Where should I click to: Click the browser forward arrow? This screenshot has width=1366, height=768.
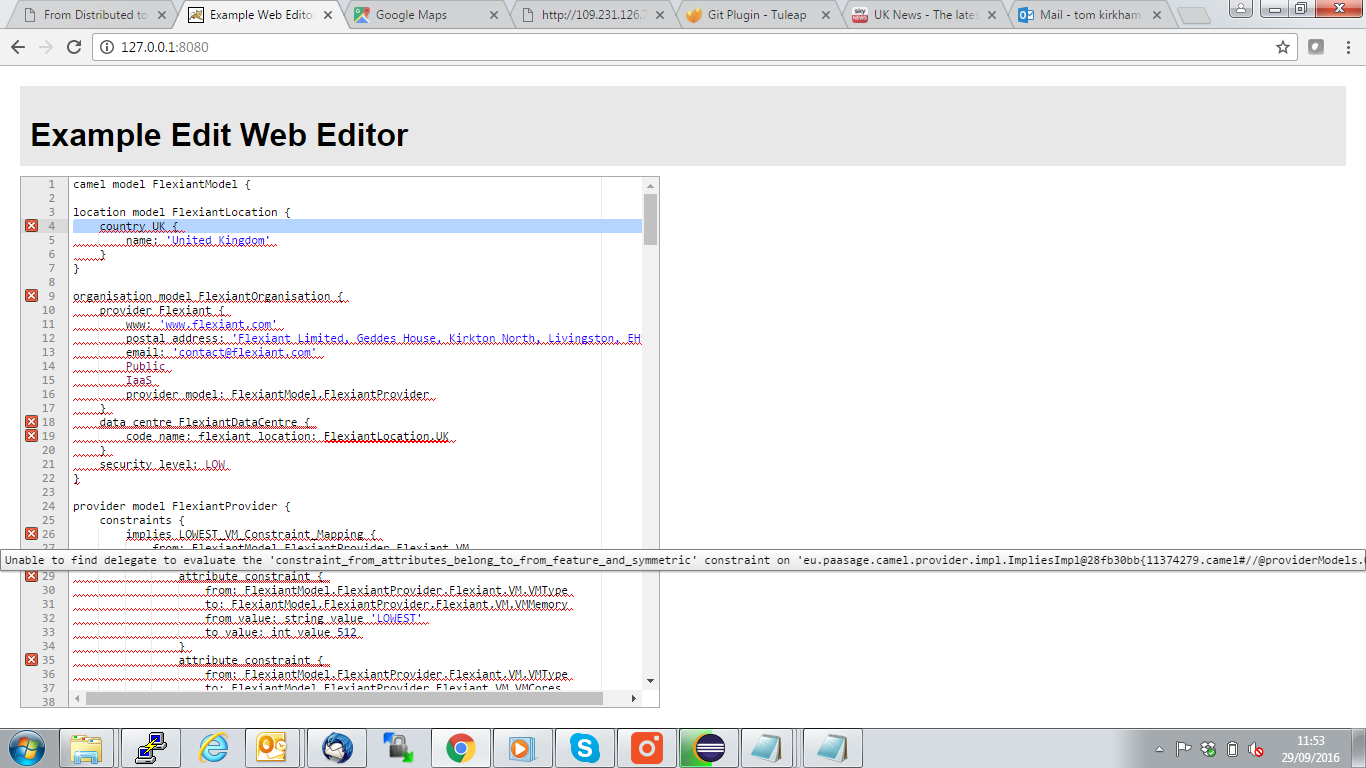click(x=45, y=47)
